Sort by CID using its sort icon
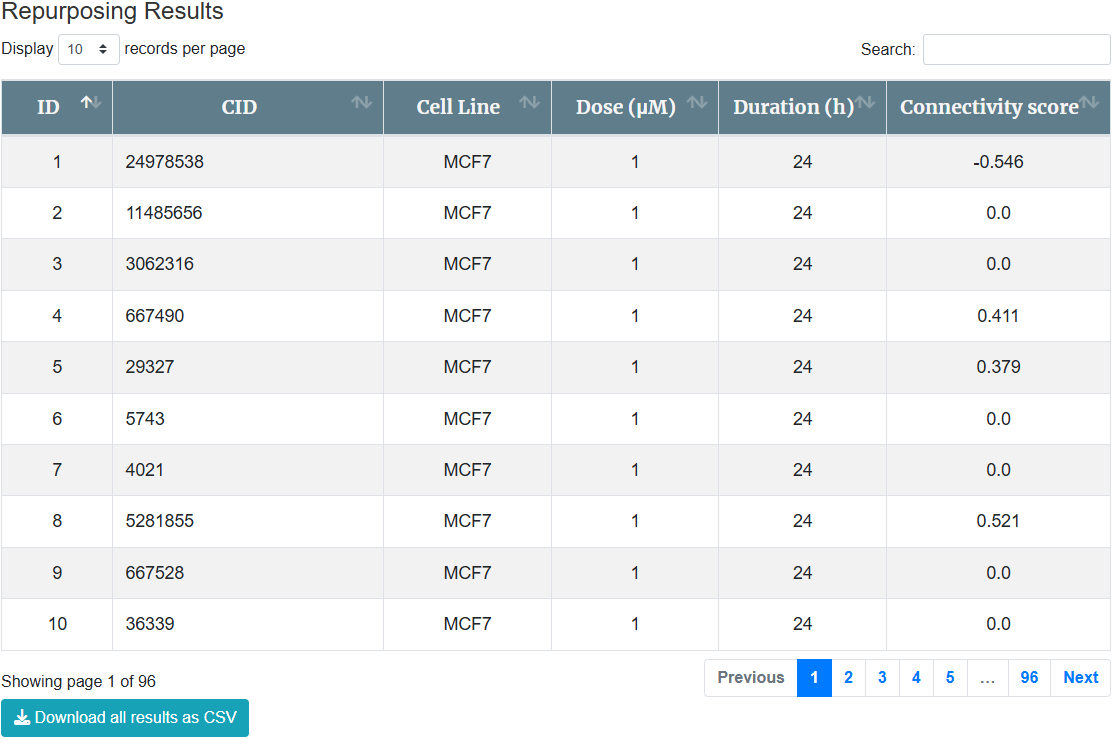Image resolution: width=1113 pixels, height=739 pixels. click(x=361, y=102)
